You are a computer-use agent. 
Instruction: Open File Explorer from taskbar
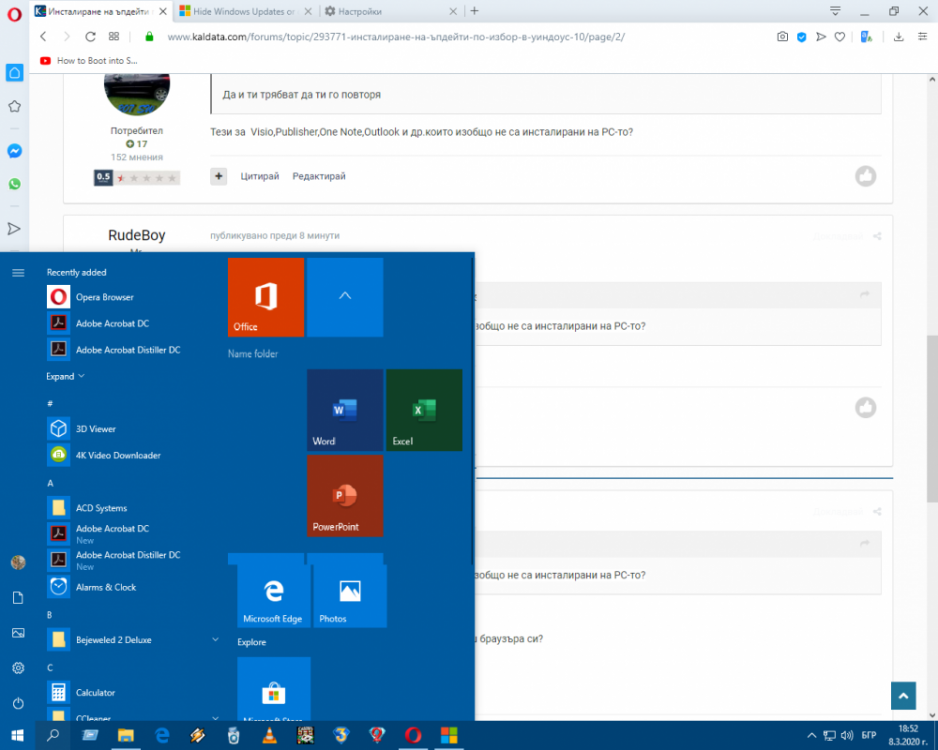126,735
